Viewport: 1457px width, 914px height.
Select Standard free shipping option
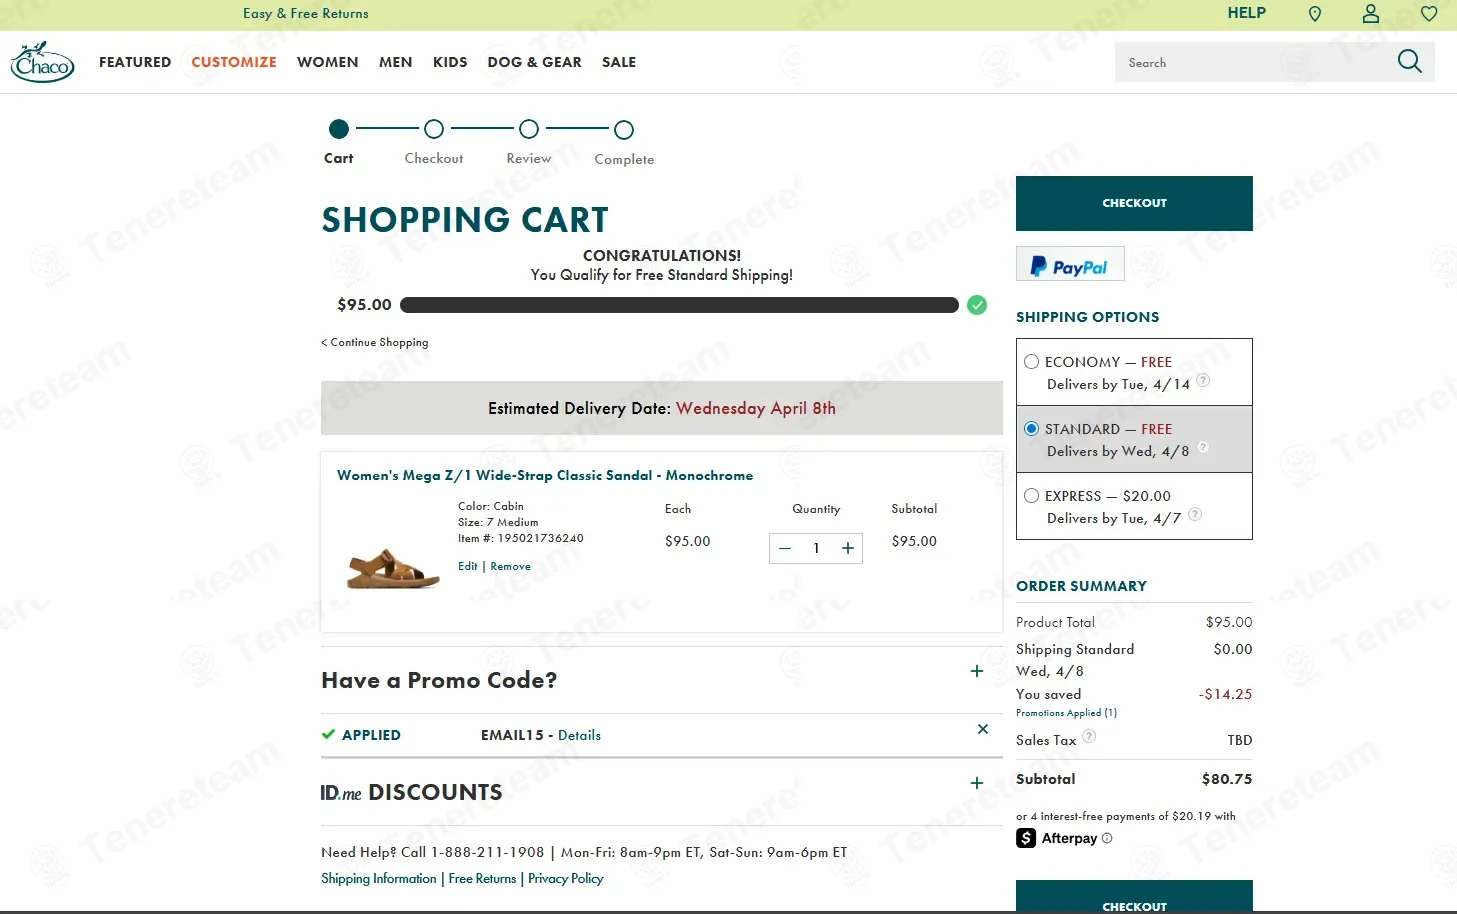(1031, 429)
